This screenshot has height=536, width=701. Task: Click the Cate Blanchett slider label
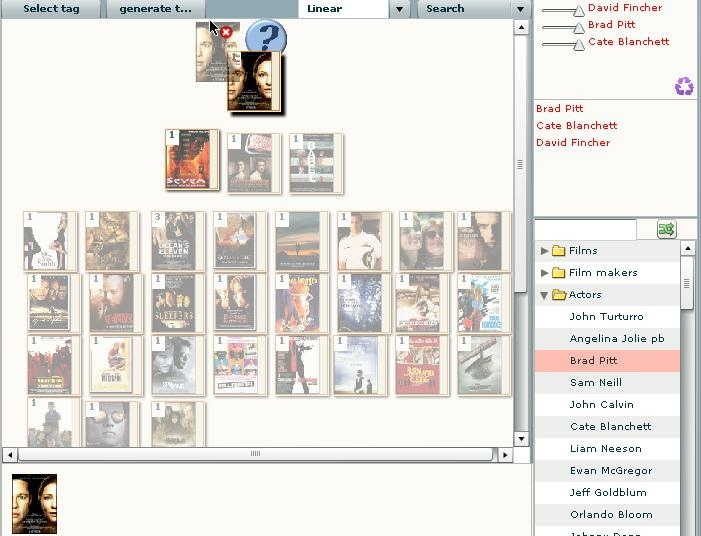(x=629, y=42)
